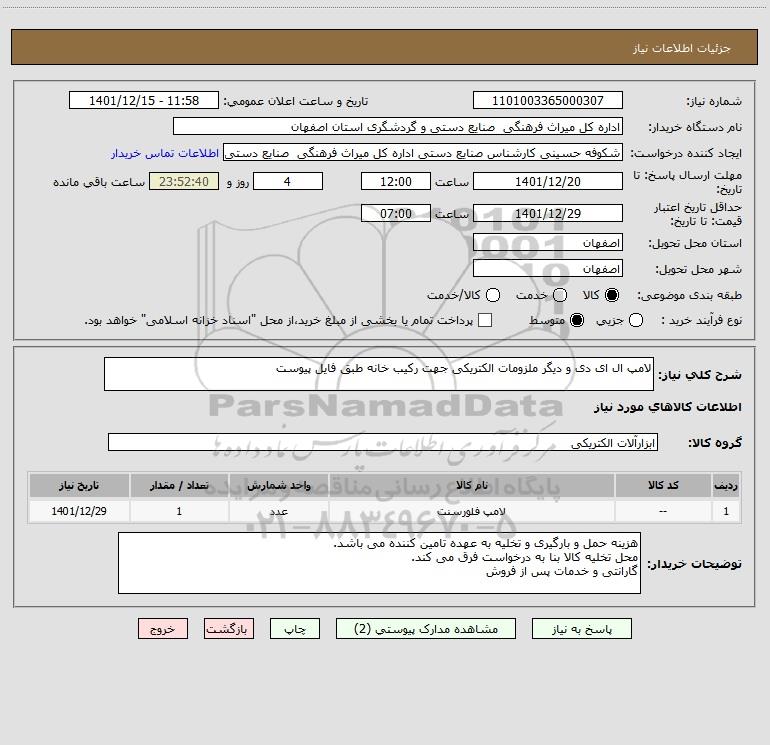This screenshot has width=770, height=745.
Task: Click the unit cell عدد
Action: pos(278,511)
